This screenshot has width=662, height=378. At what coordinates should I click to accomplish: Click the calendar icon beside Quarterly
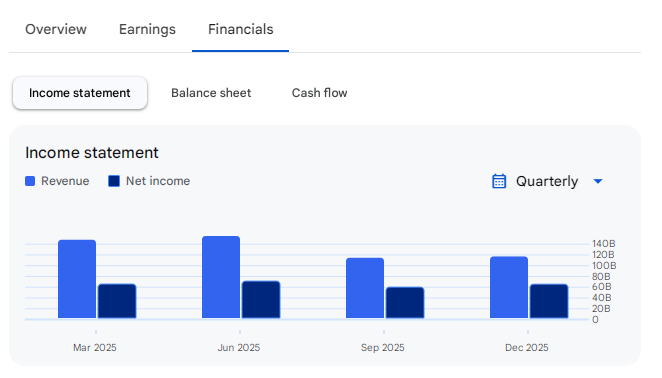click(499, 181)
